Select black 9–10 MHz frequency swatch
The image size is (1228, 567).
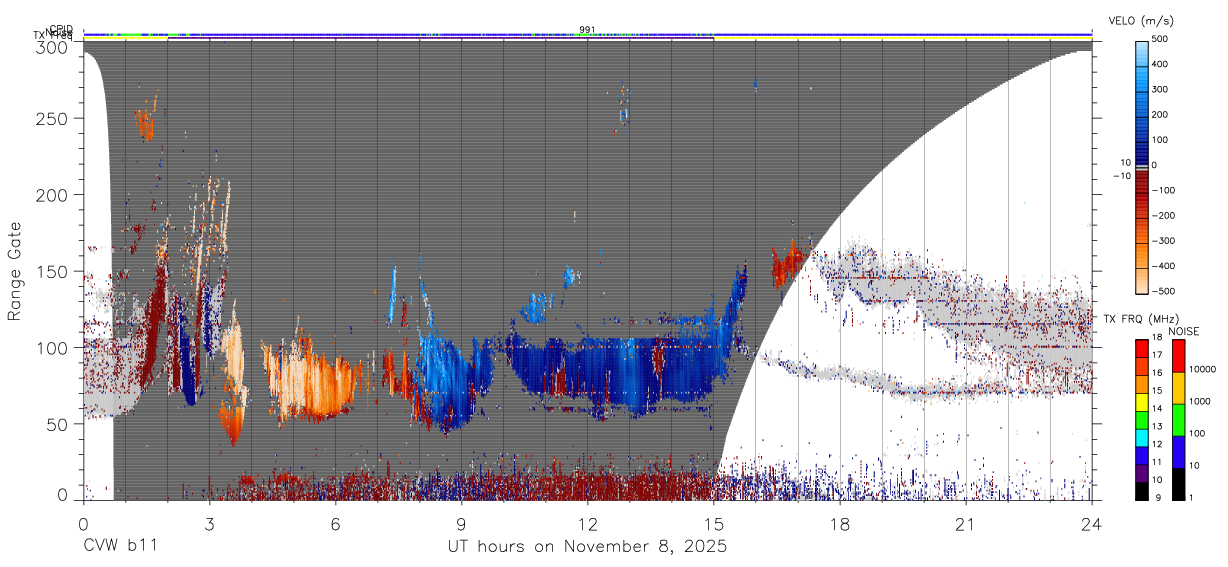pos(1140,491)
